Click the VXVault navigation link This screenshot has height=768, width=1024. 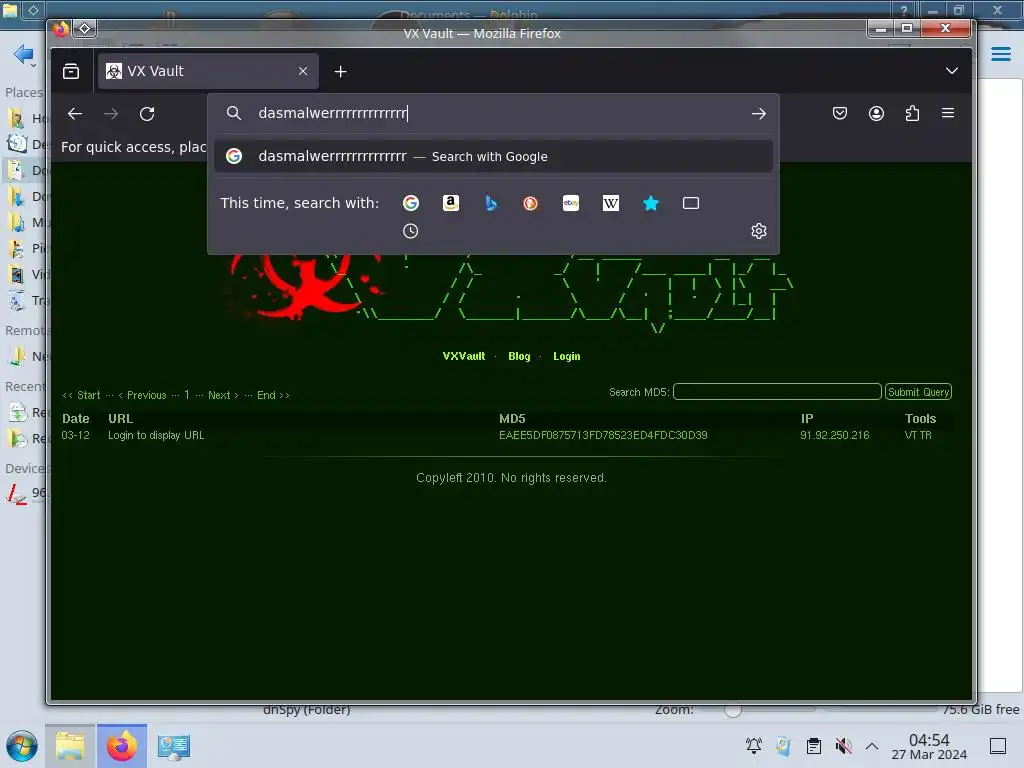click(464, 356)
